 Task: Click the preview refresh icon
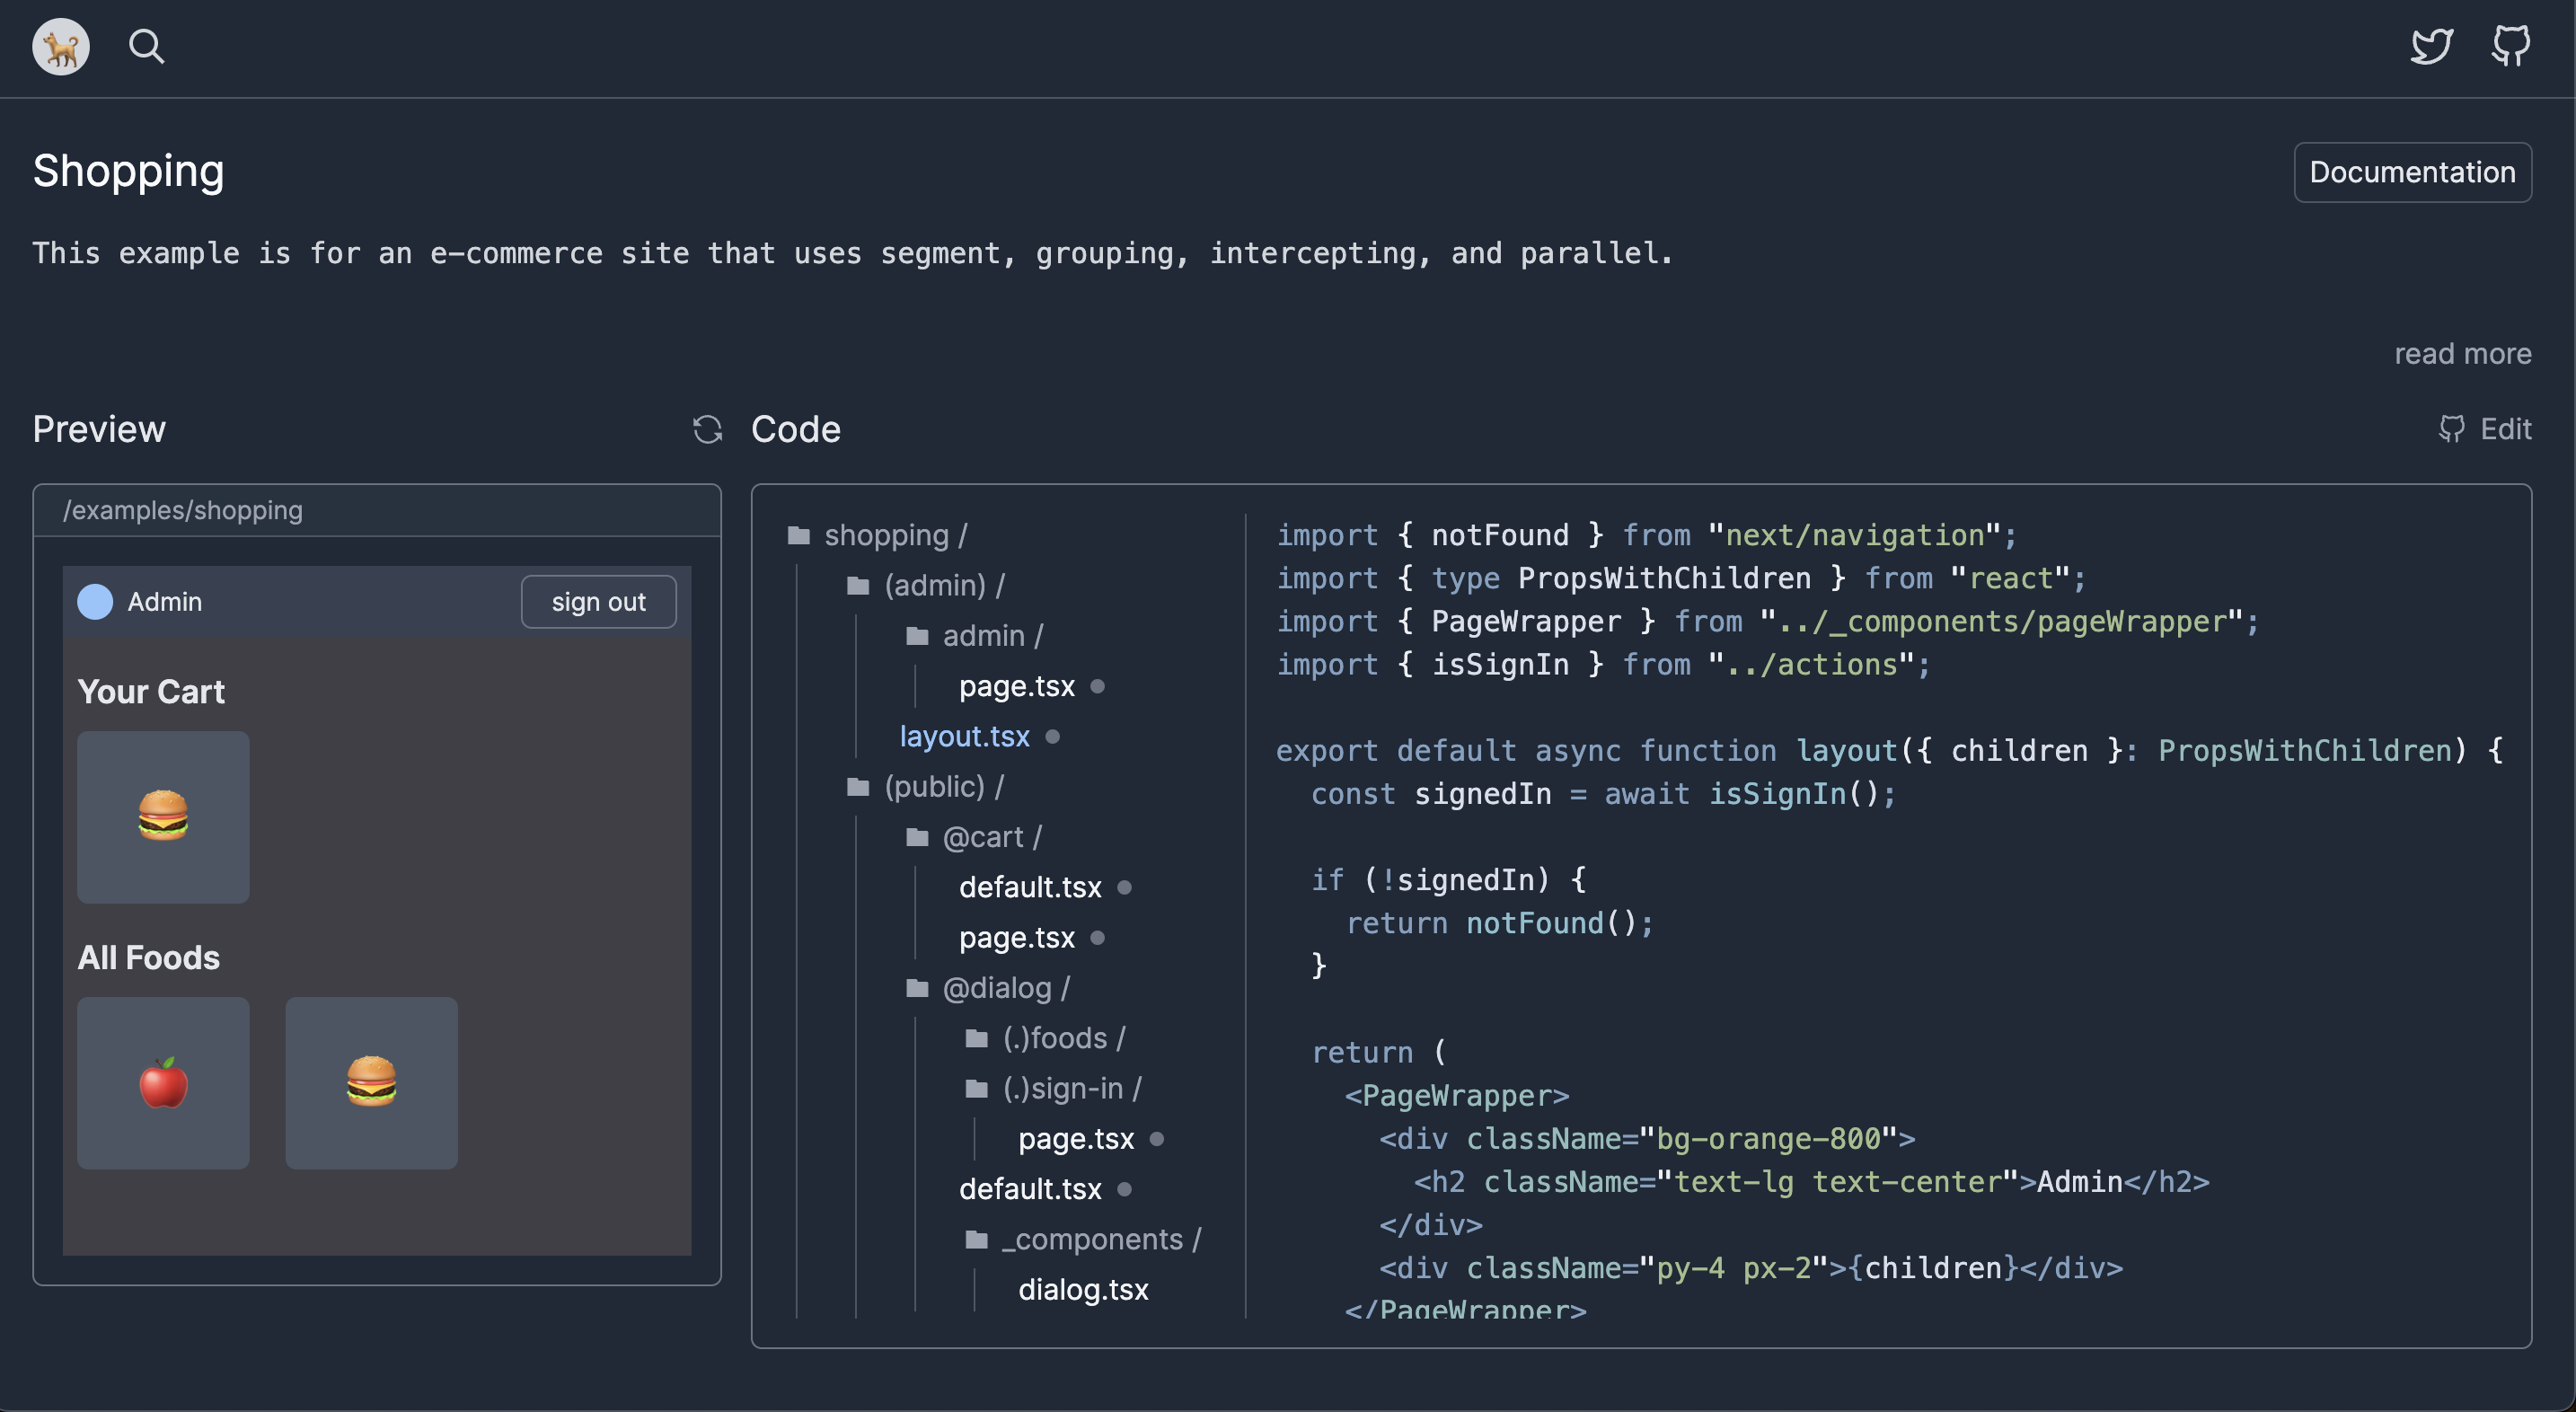tap(707, 430)
